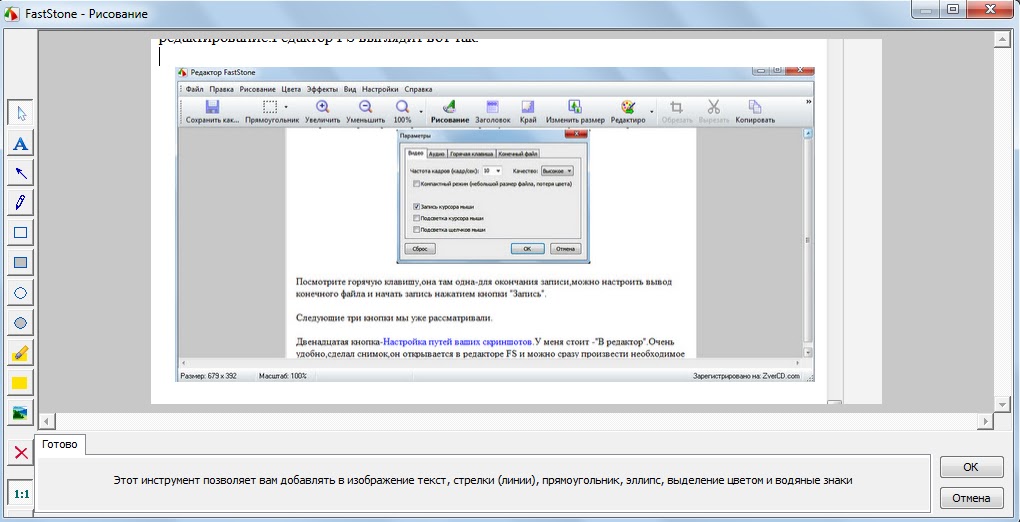1020x522 pixels.
Task: Click the vertical scrollbar up arrow
Action: coord(1001,40)
